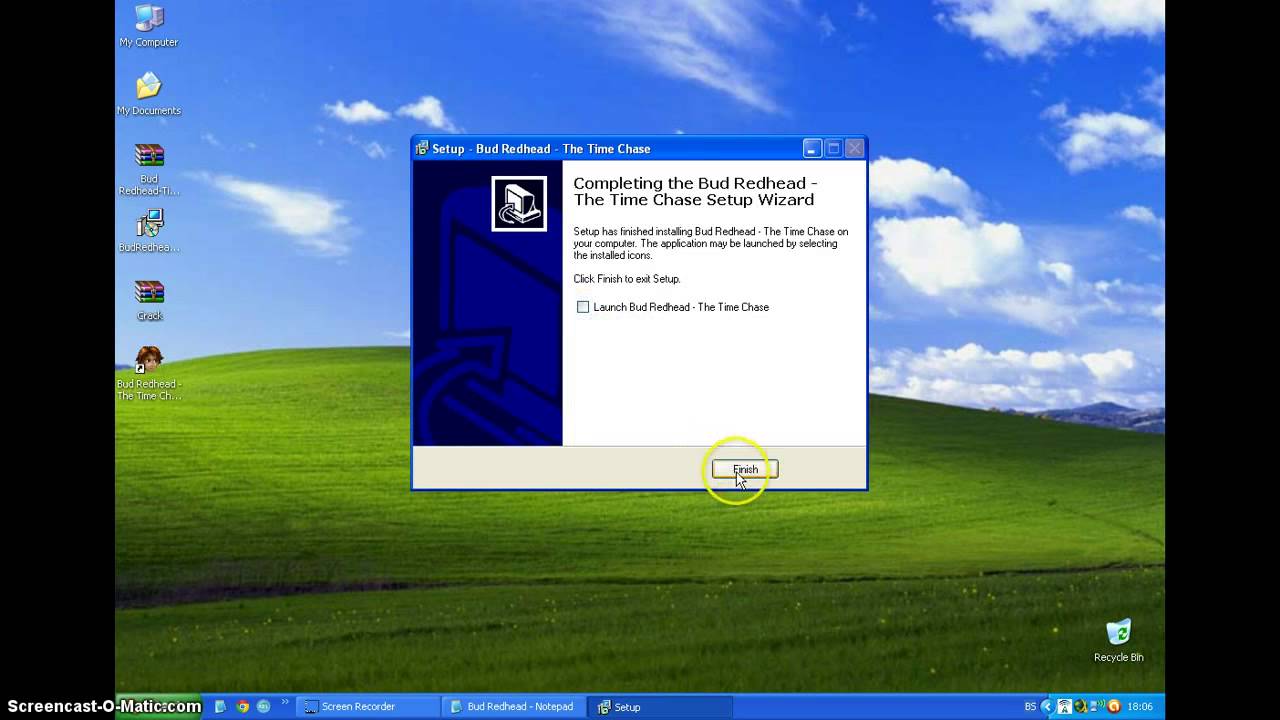Click the Finish button in Setup wizard
This screenshot has width=1280, height=720.
[x=745, y=469]
